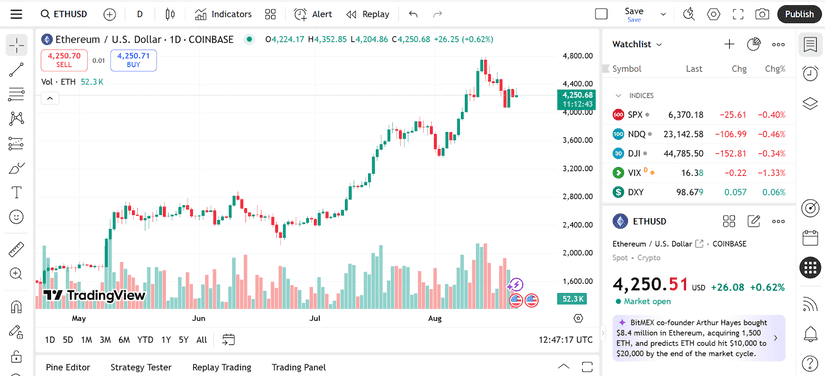The image size is (825, 376).
Task: Click the Publish button
Action: click(x=799, y=14)
